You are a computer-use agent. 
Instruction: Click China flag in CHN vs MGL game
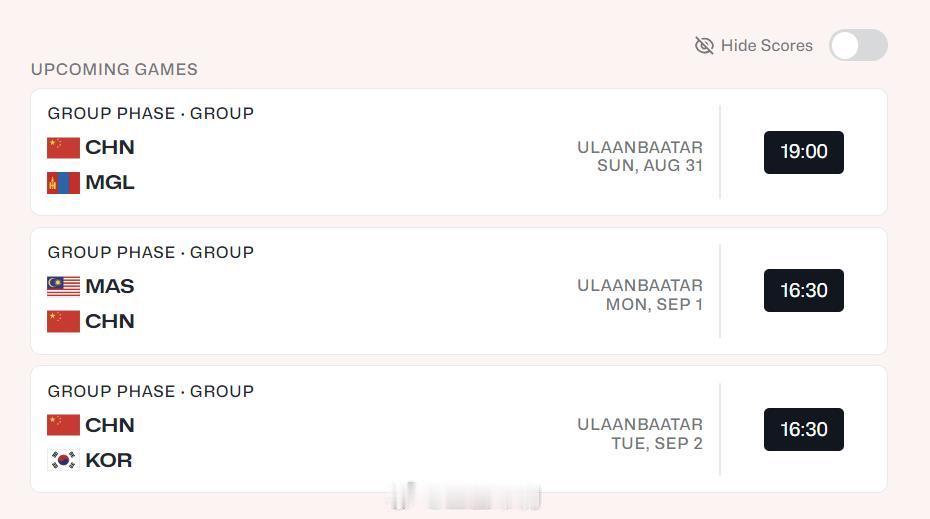click(63, 148)
